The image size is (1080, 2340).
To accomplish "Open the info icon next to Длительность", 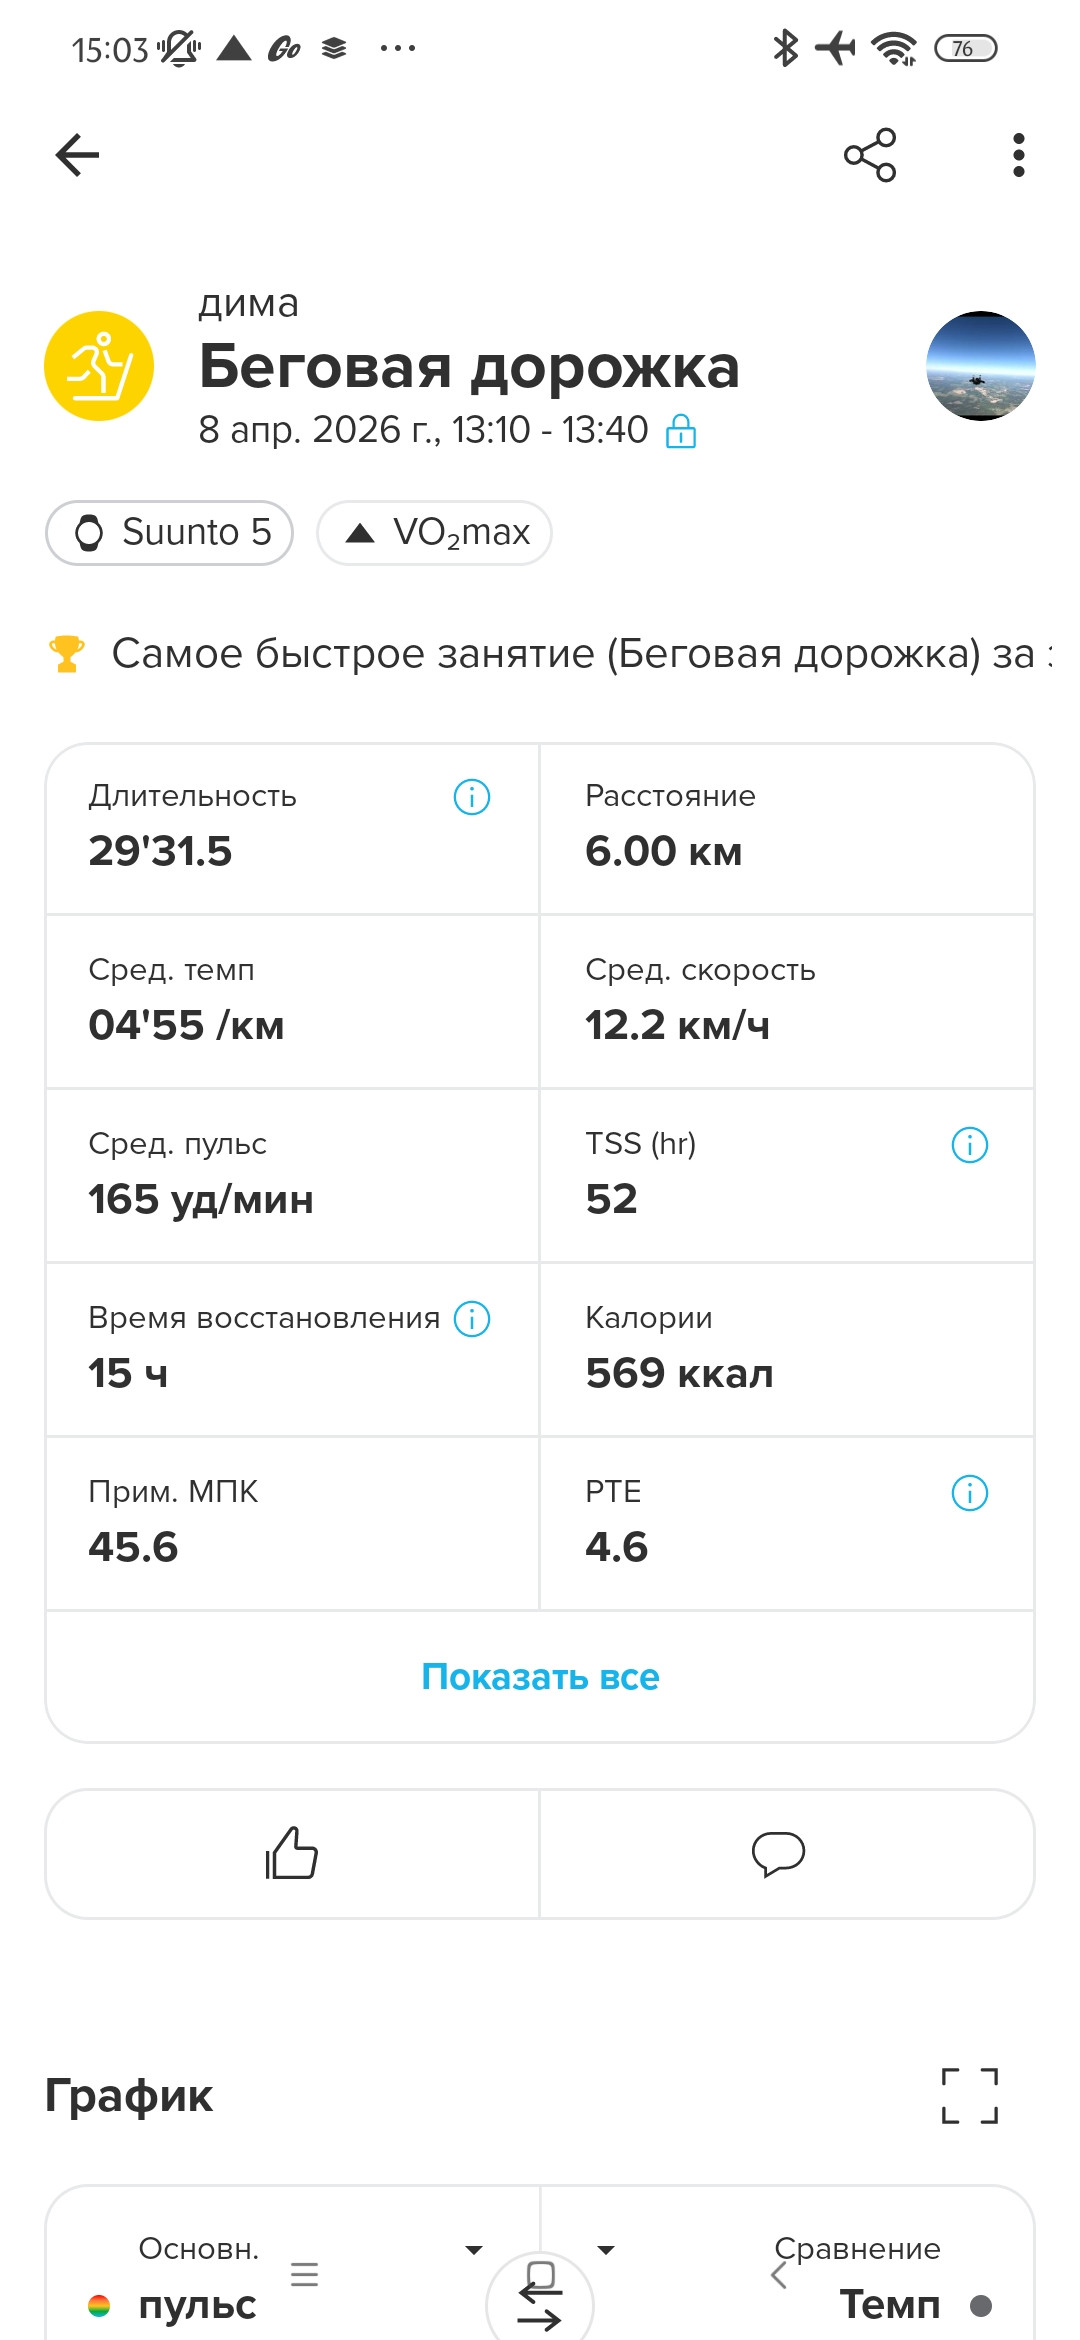I will tap(472, 797).
